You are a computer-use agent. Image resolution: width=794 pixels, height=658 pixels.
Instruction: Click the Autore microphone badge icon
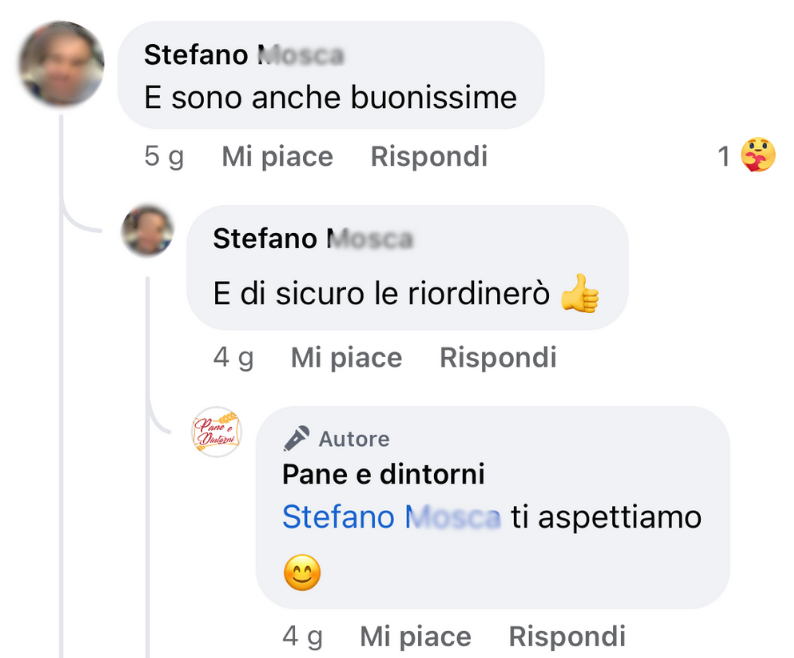296,439
